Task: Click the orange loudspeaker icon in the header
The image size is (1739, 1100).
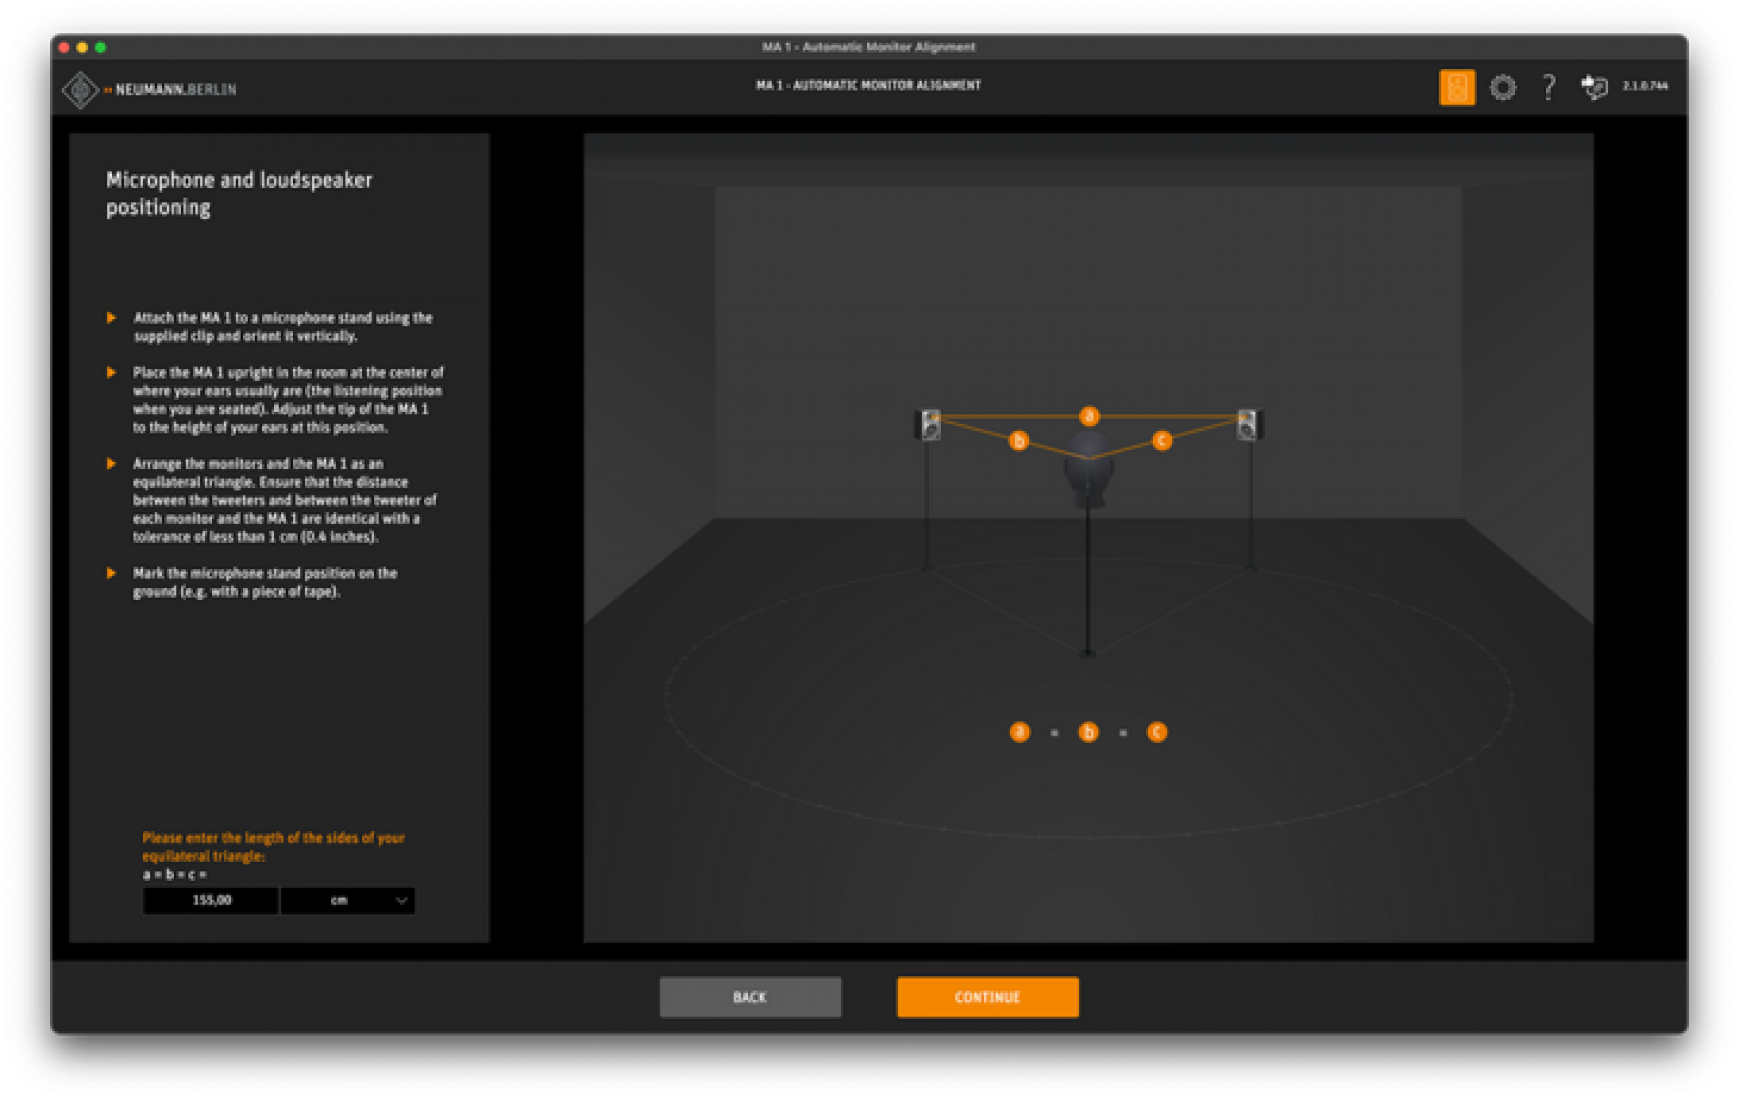Action: [1456, 88]
